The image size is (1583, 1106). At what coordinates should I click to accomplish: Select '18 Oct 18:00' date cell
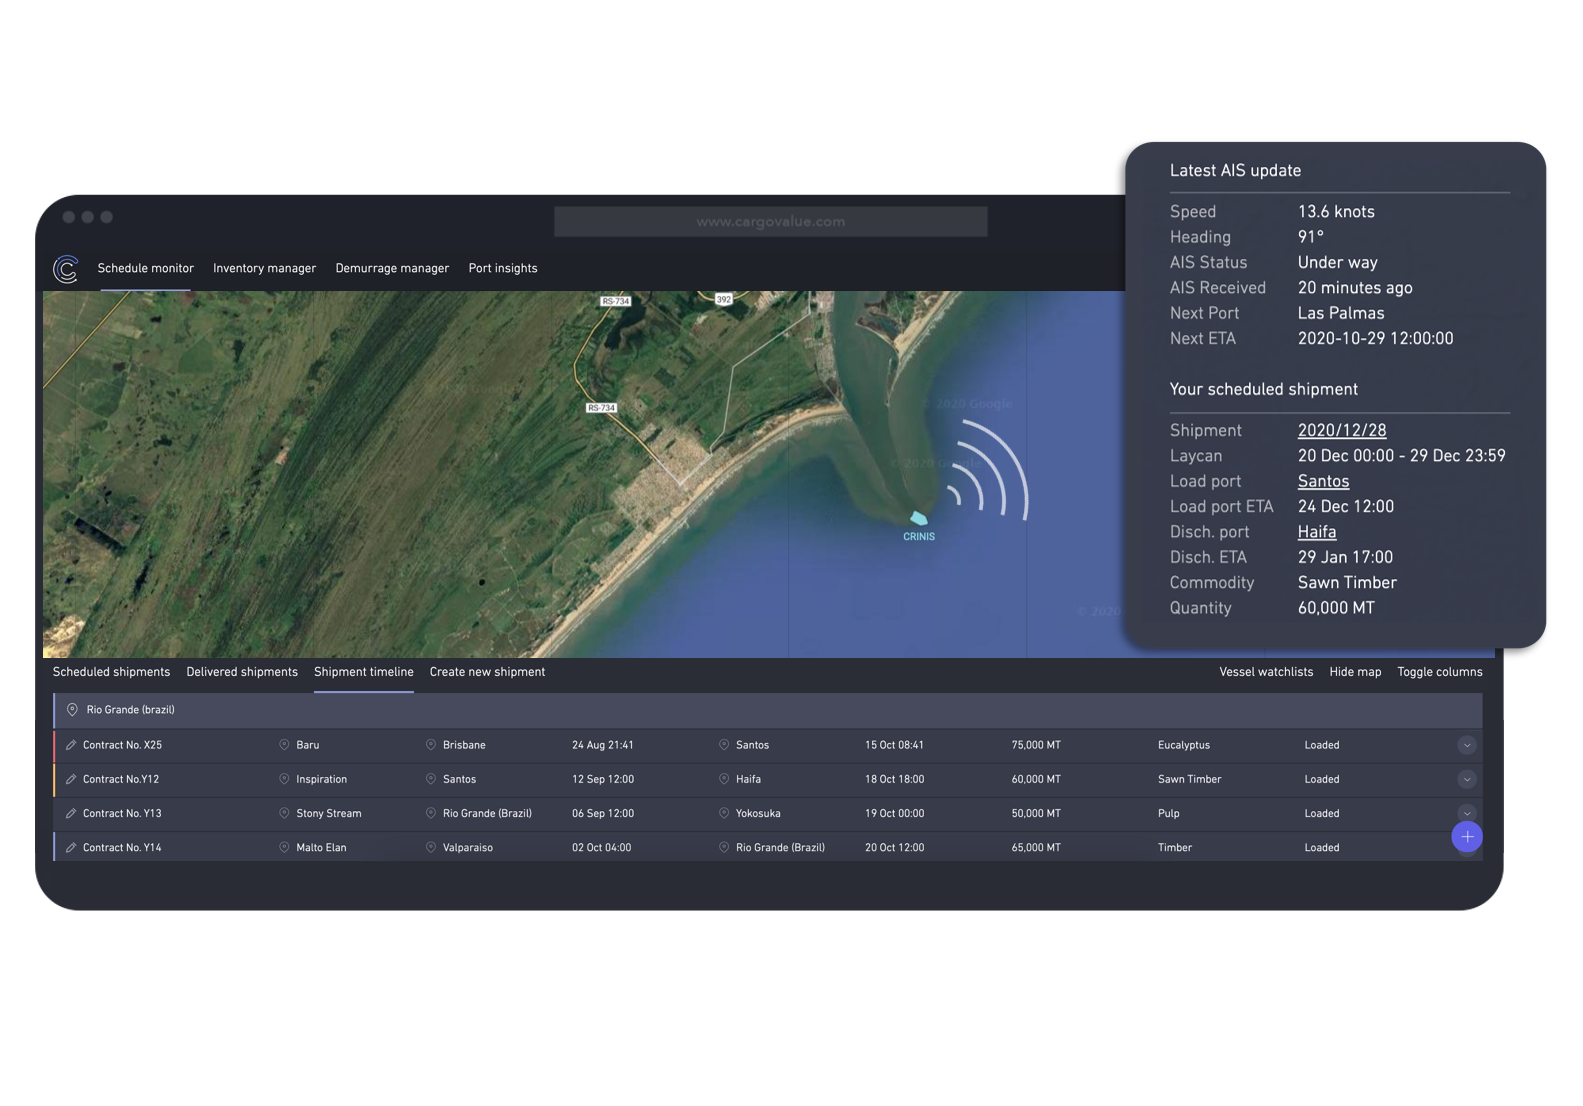[x=894, y=779]
